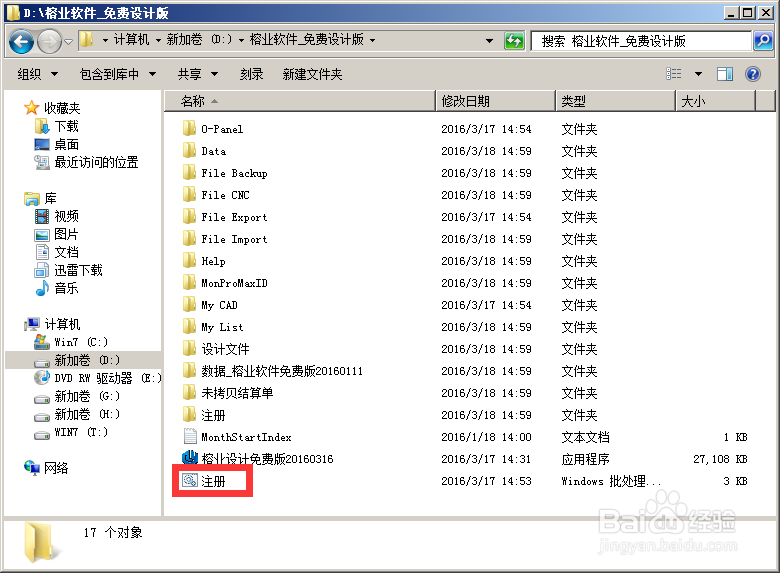Screen dimensions: 780x573
Task: Select the File Import folder icon
Action: click(189, 238)
